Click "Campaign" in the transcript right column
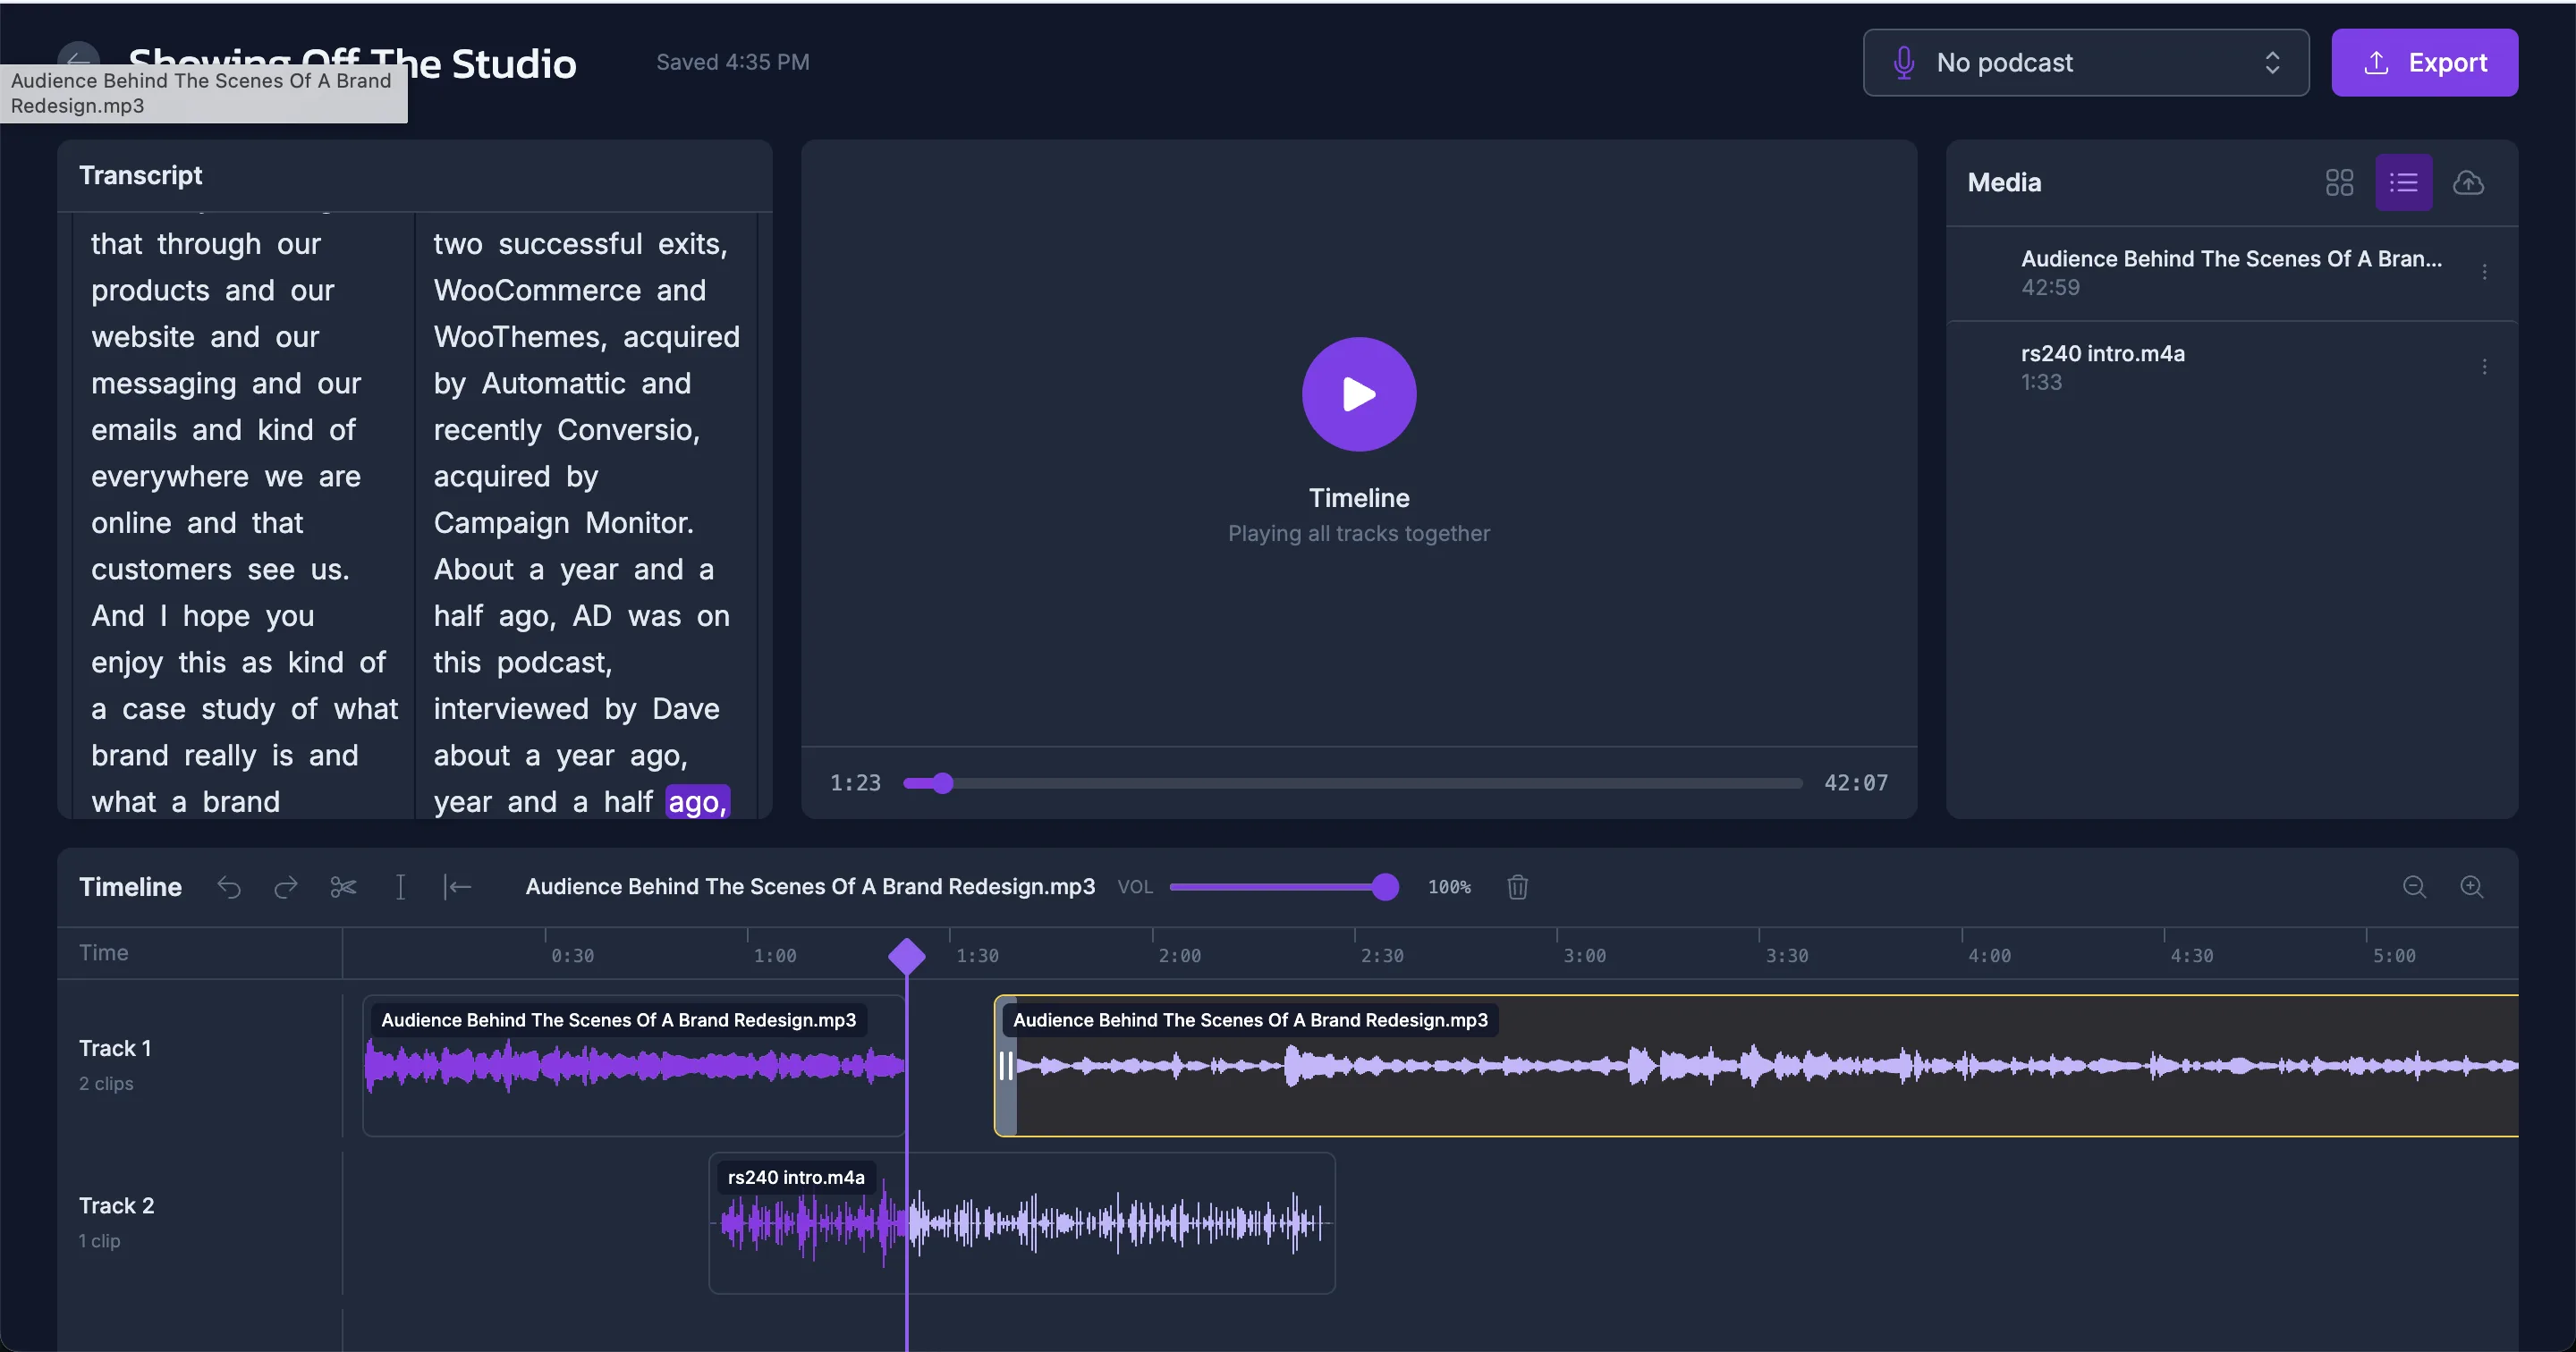Image resolution: width=2576 pixels, height=1352 pixels. click(501, 522)
